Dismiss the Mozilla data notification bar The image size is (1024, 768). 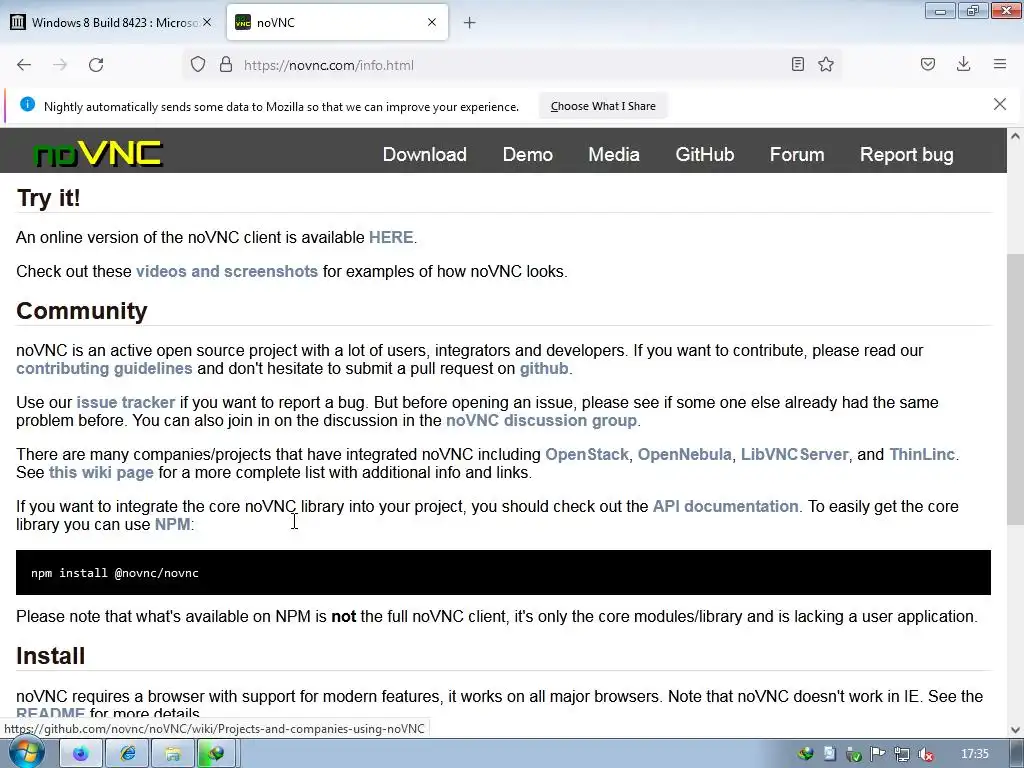1000,104
